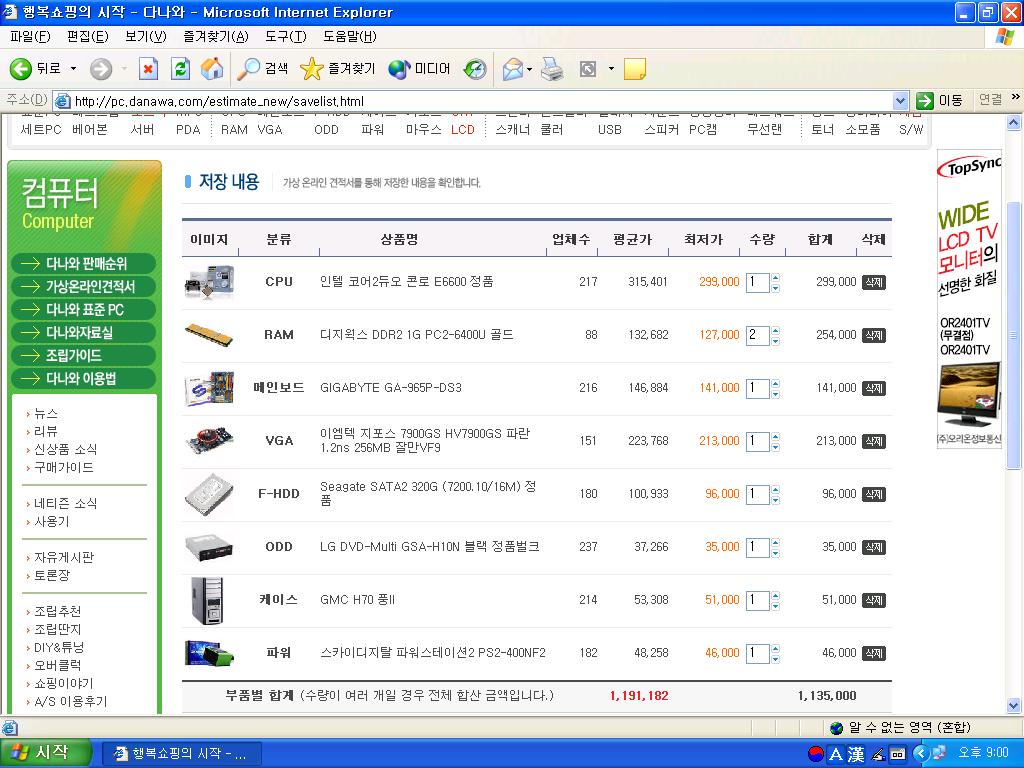Open the VGA graphics card thumbnail
Image resolution: width=1024 pixels, height=768 pixels.
[x=209, y=441]
